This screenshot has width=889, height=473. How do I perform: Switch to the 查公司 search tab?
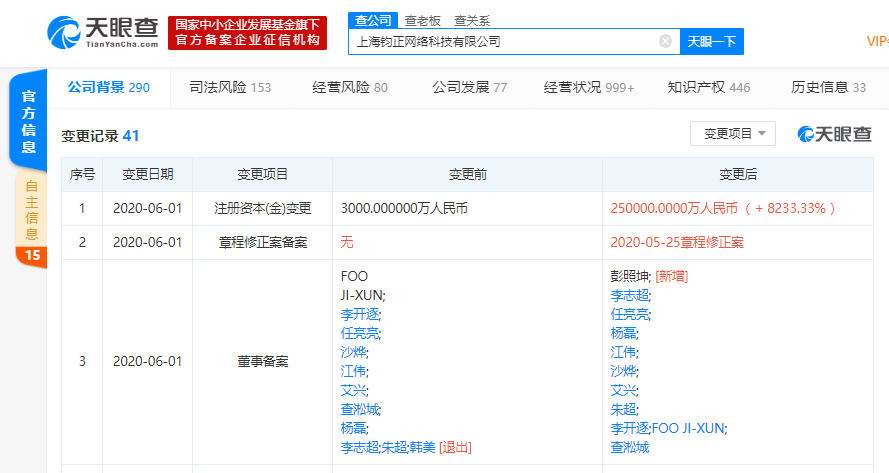click(x=372, y=20)
